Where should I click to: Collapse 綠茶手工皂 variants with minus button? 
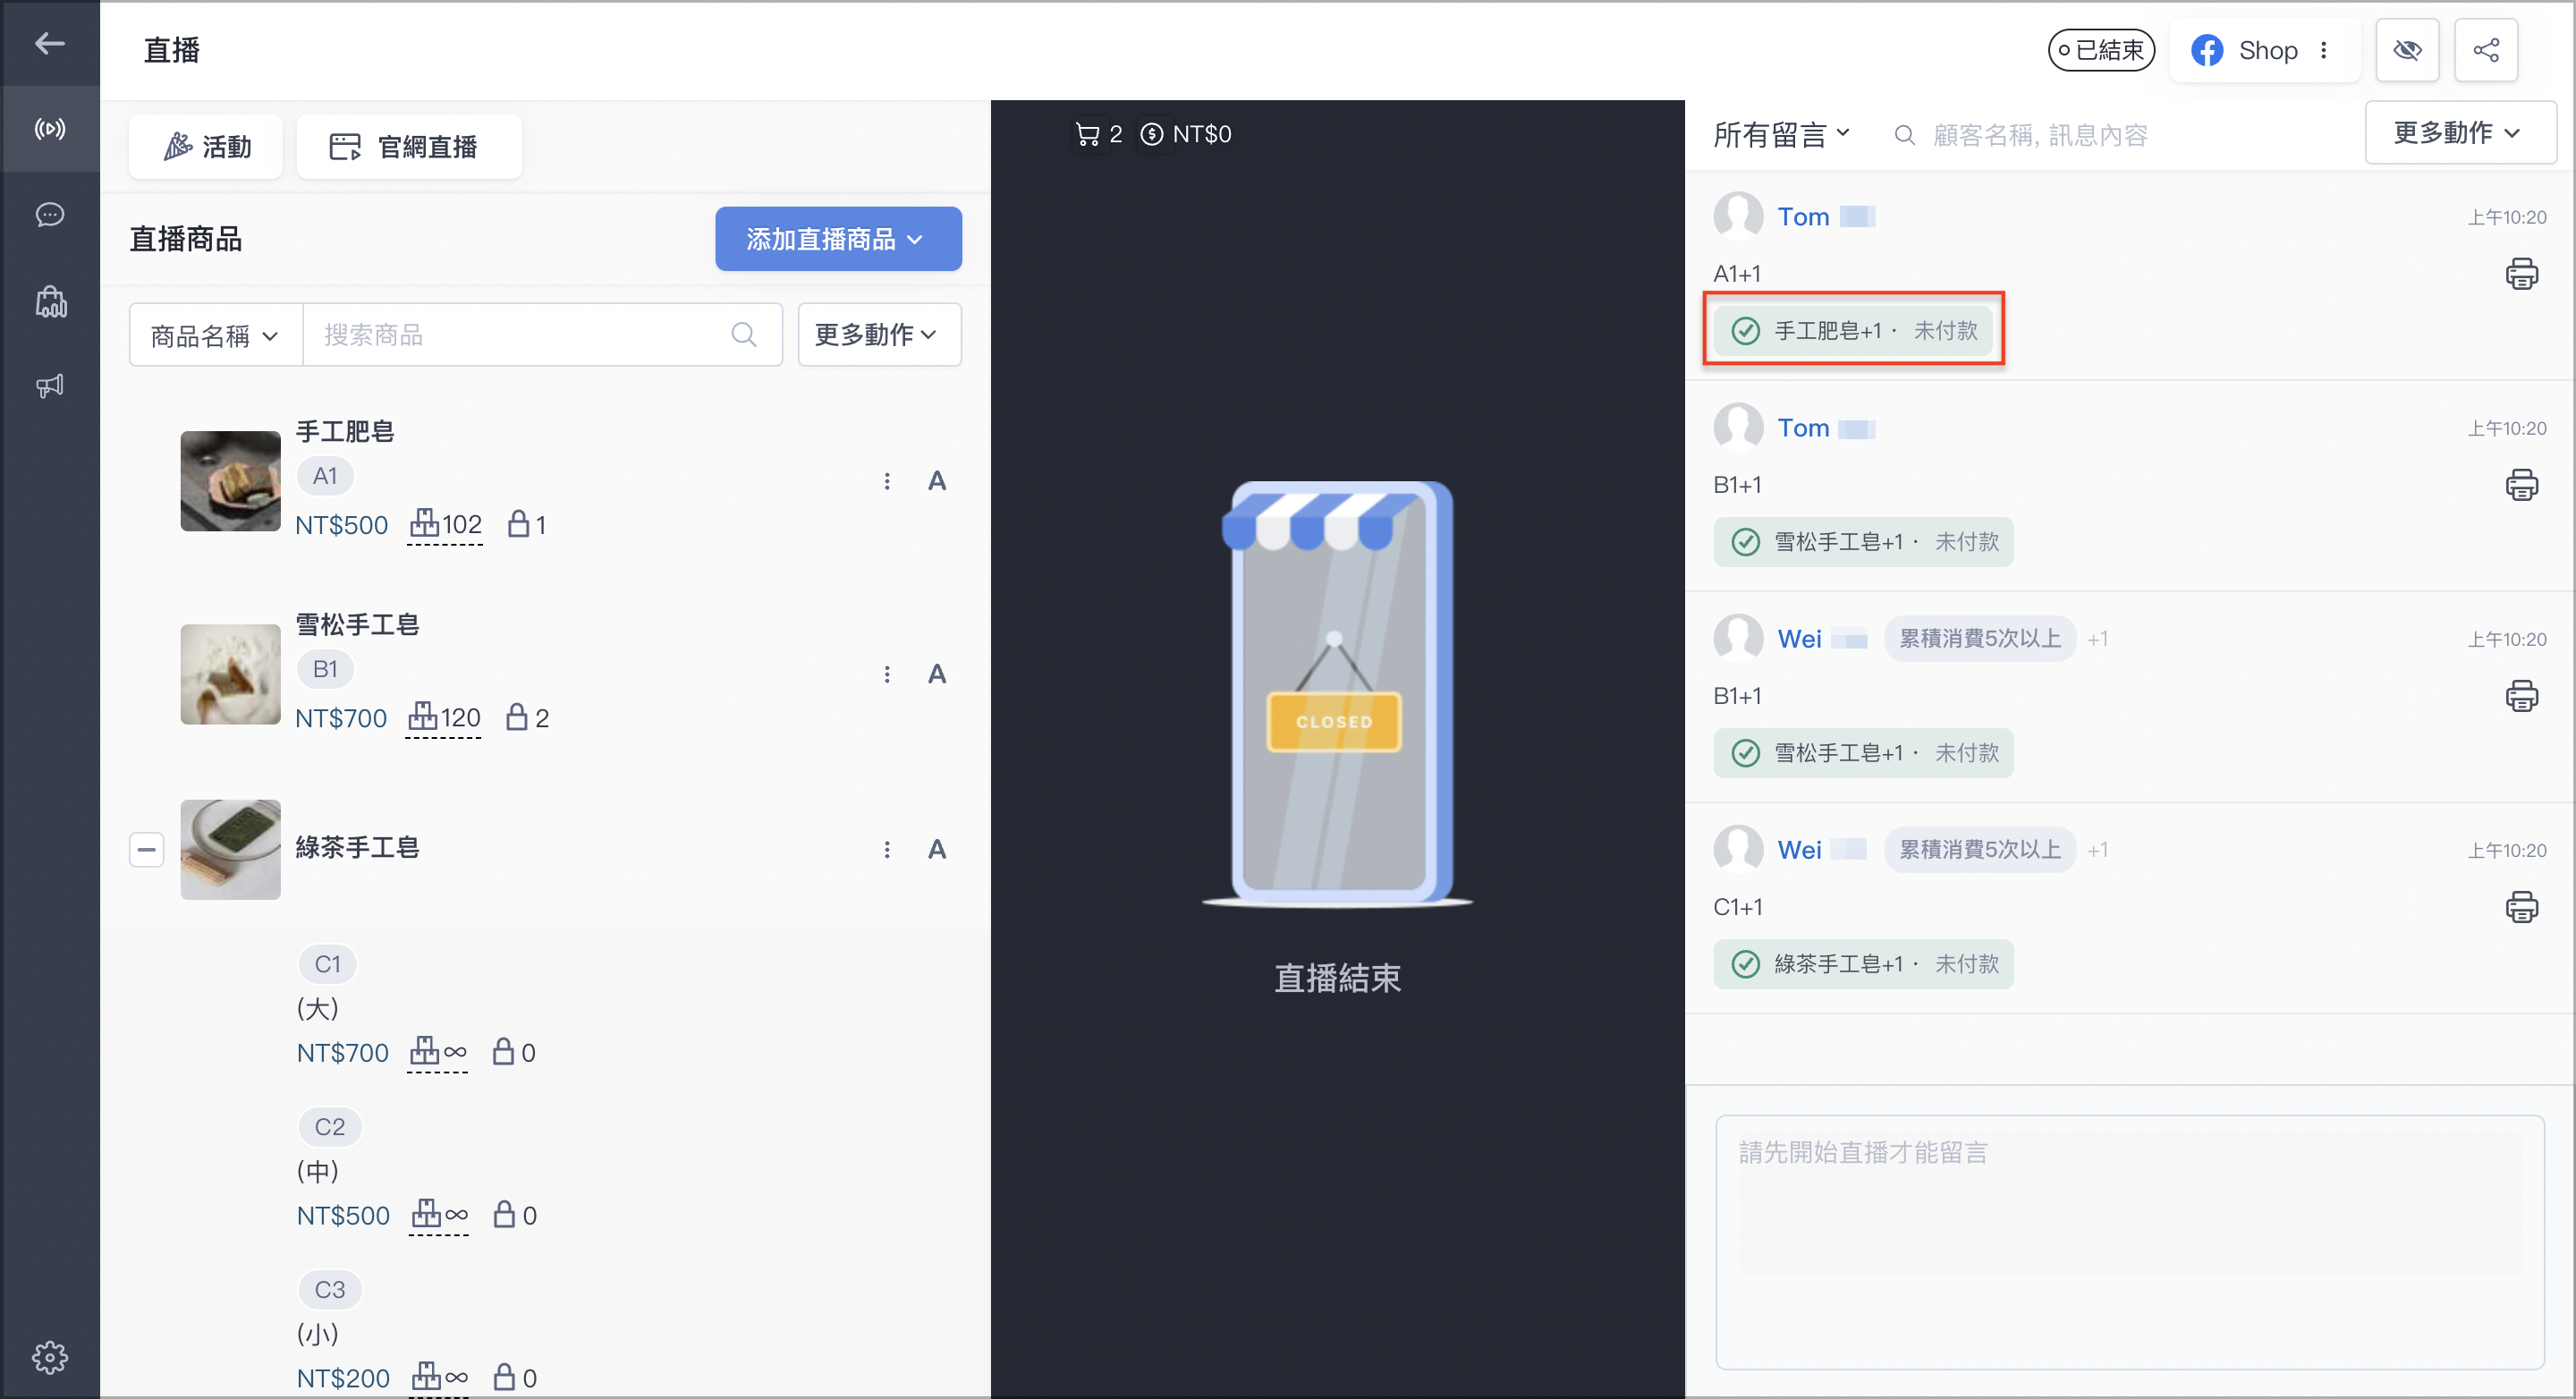146,850
